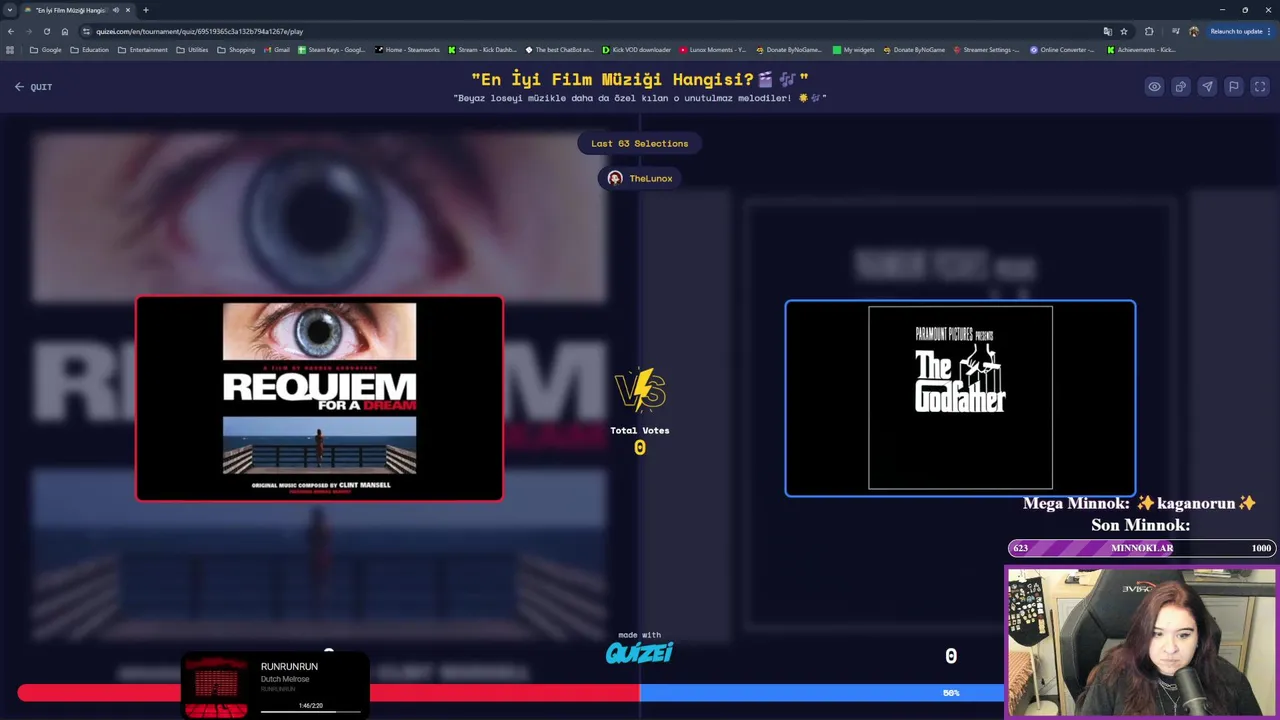Image resolution: width=1280 pixels, height=720 pixels.
Task: Bookmark this page with the star icon
Action: (1124, 31)
